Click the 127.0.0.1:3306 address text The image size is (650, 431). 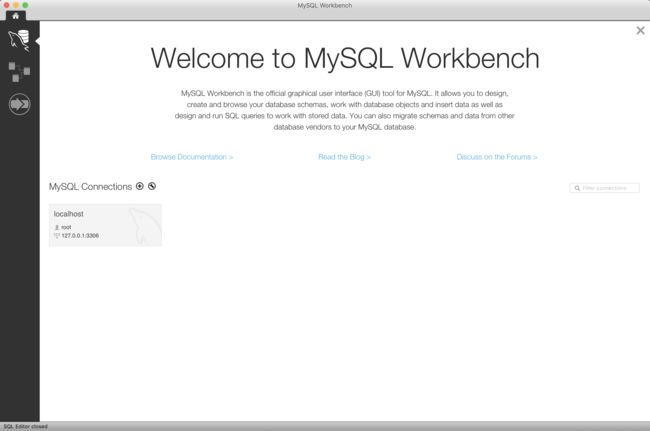(x=80, y=235)
